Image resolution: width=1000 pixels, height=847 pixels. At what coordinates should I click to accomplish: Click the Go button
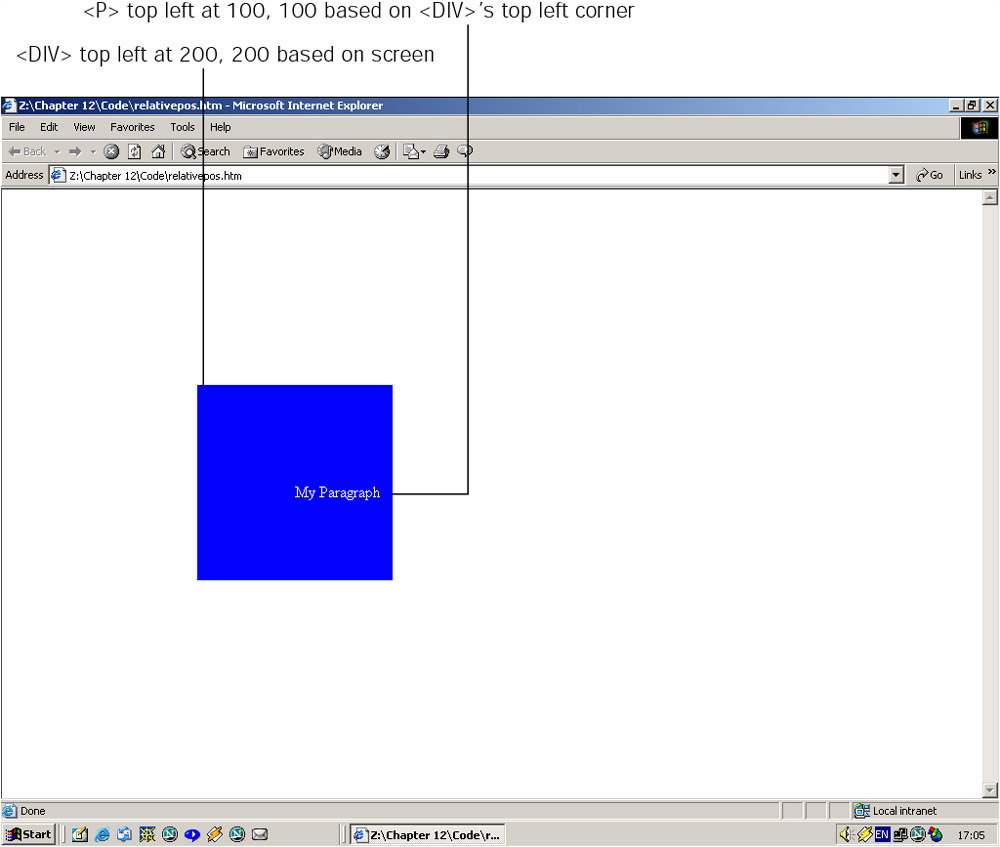[x=929, y=175]
